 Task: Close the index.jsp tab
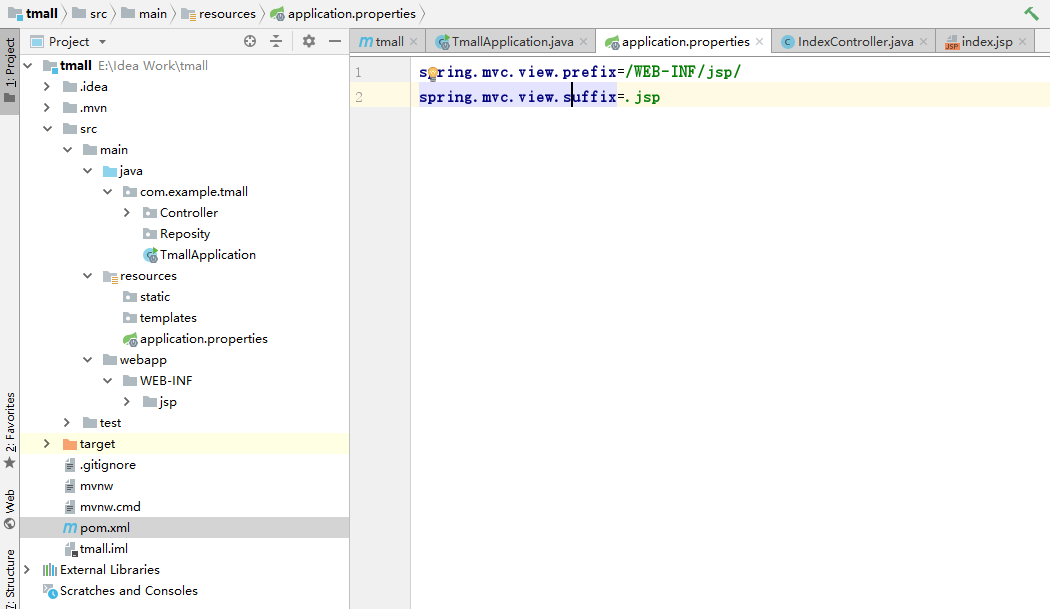tap(1023, 42)
